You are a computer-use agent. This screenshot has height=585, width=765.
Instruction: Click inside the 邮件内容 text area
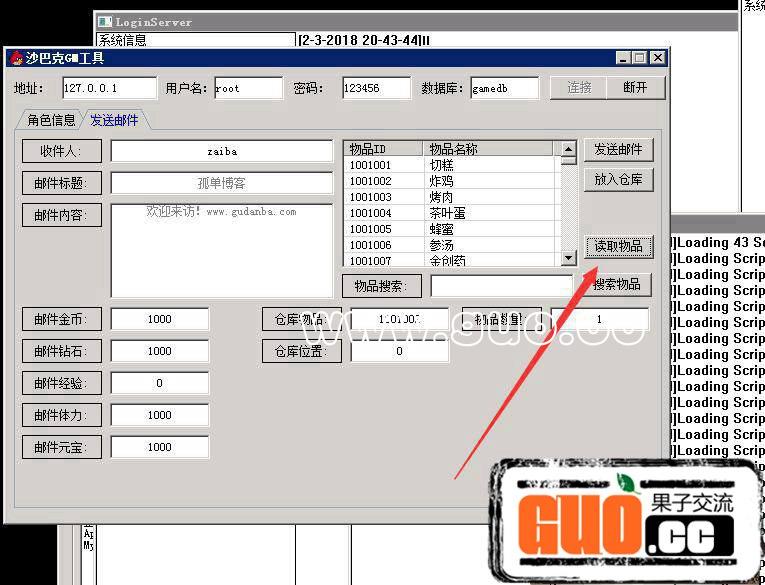tap(221, 255)
